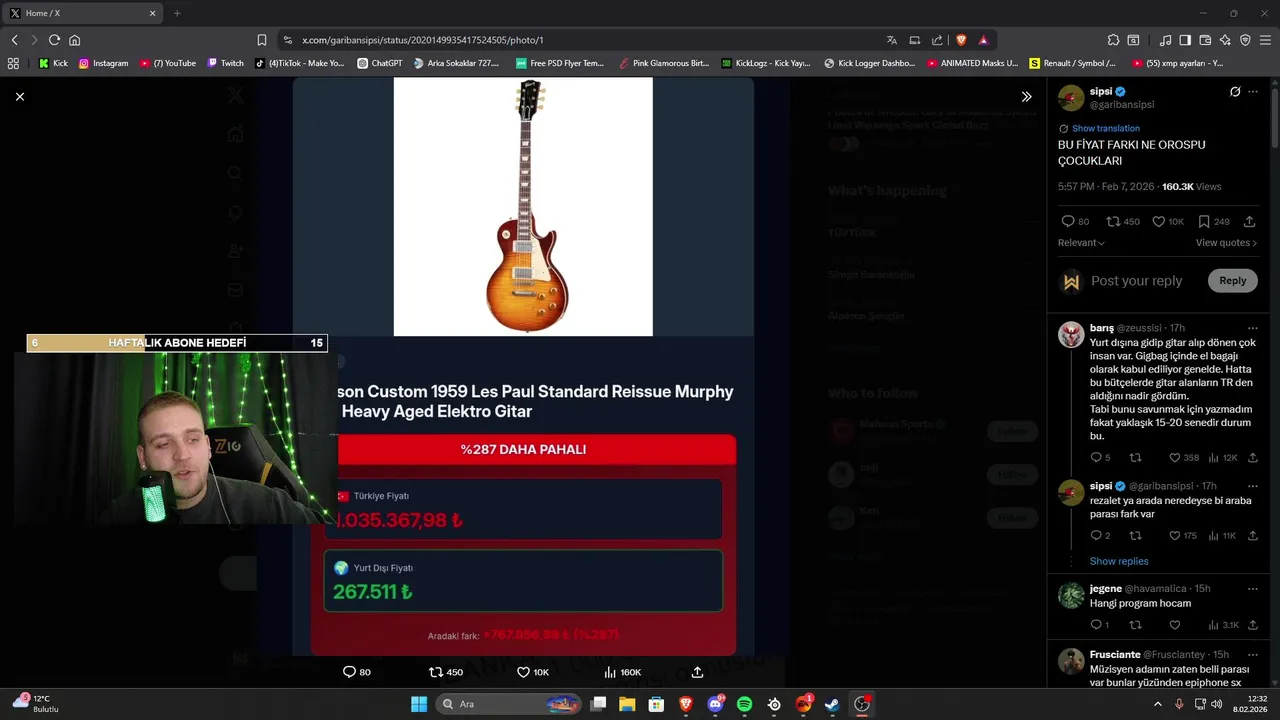Open the Kick bookmark
The width and height of the screenshot is (1280, 720).
(53, 63)
